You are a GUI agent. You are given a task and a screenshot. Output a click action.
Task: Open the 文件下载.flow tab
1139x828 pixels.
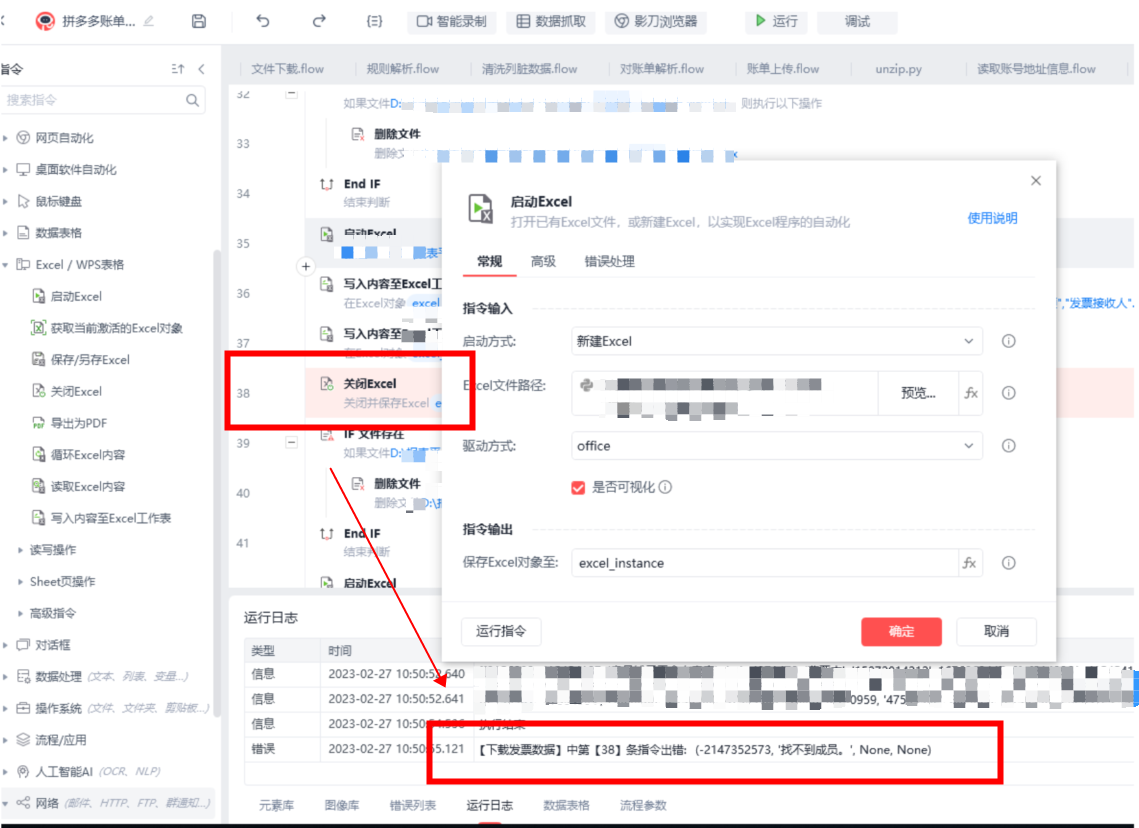(288, 69)
